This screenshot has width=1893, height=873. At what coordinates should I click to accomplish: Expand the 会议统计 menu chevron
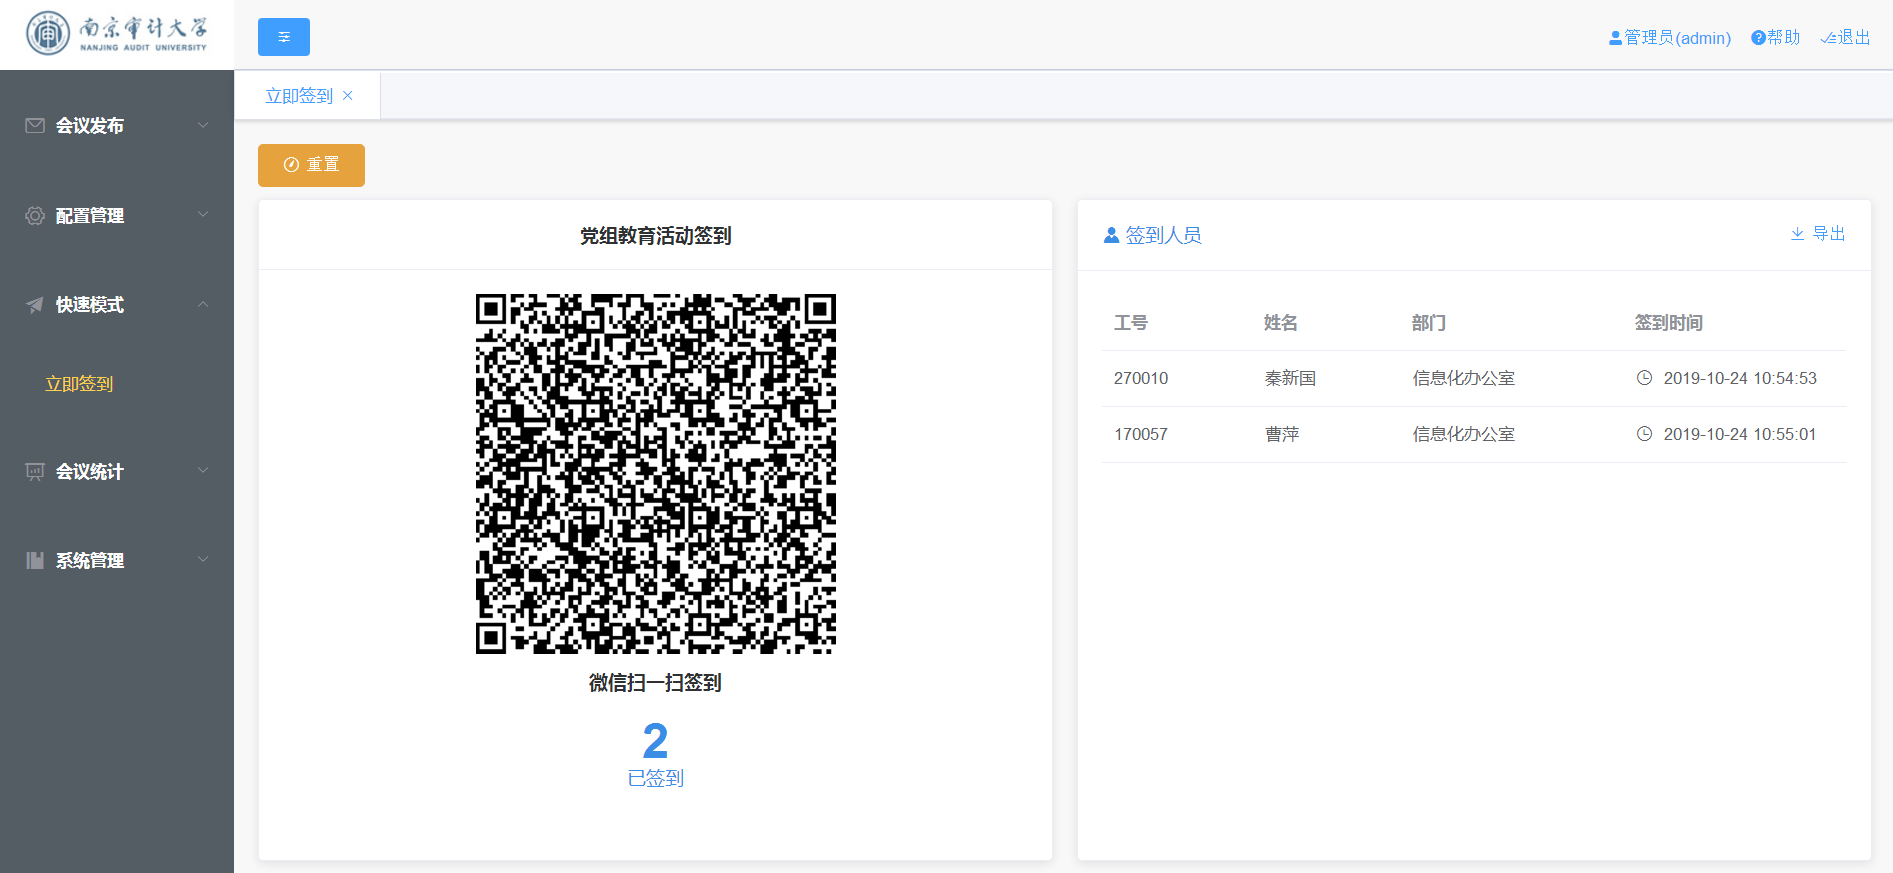pos(203,470)
